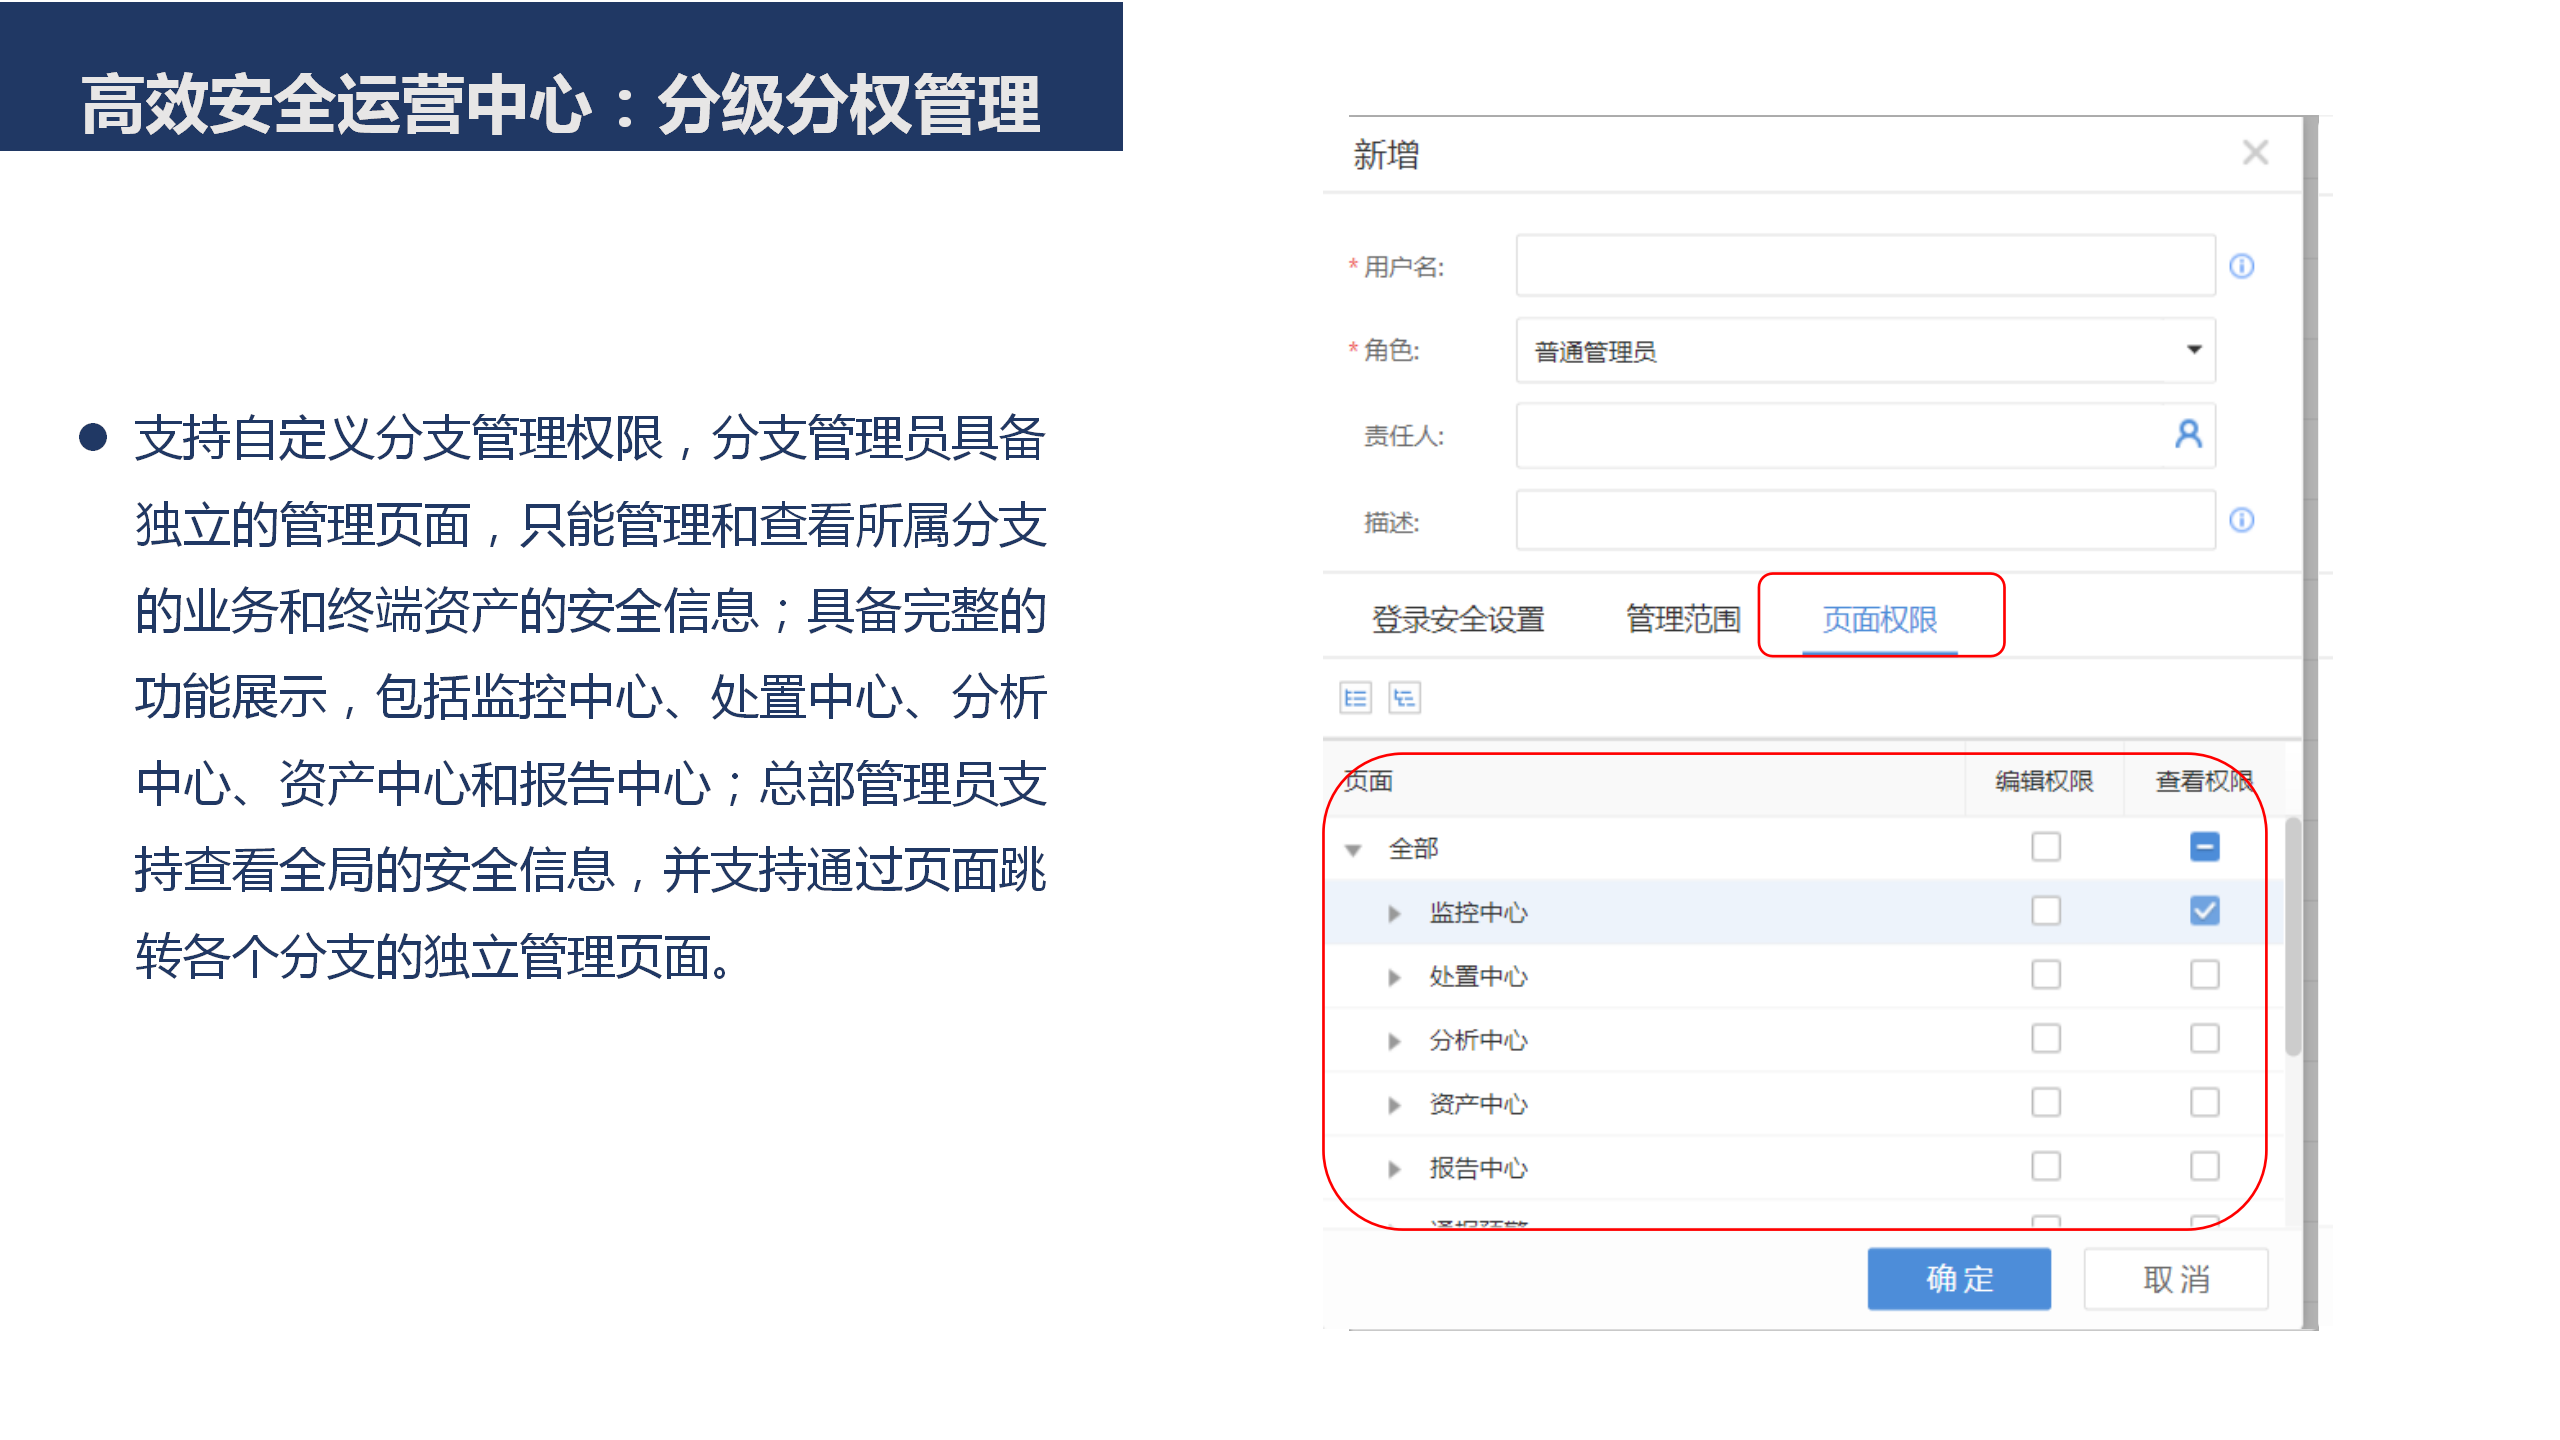Expand the 分析中心 tree node

[1394, 1041]
